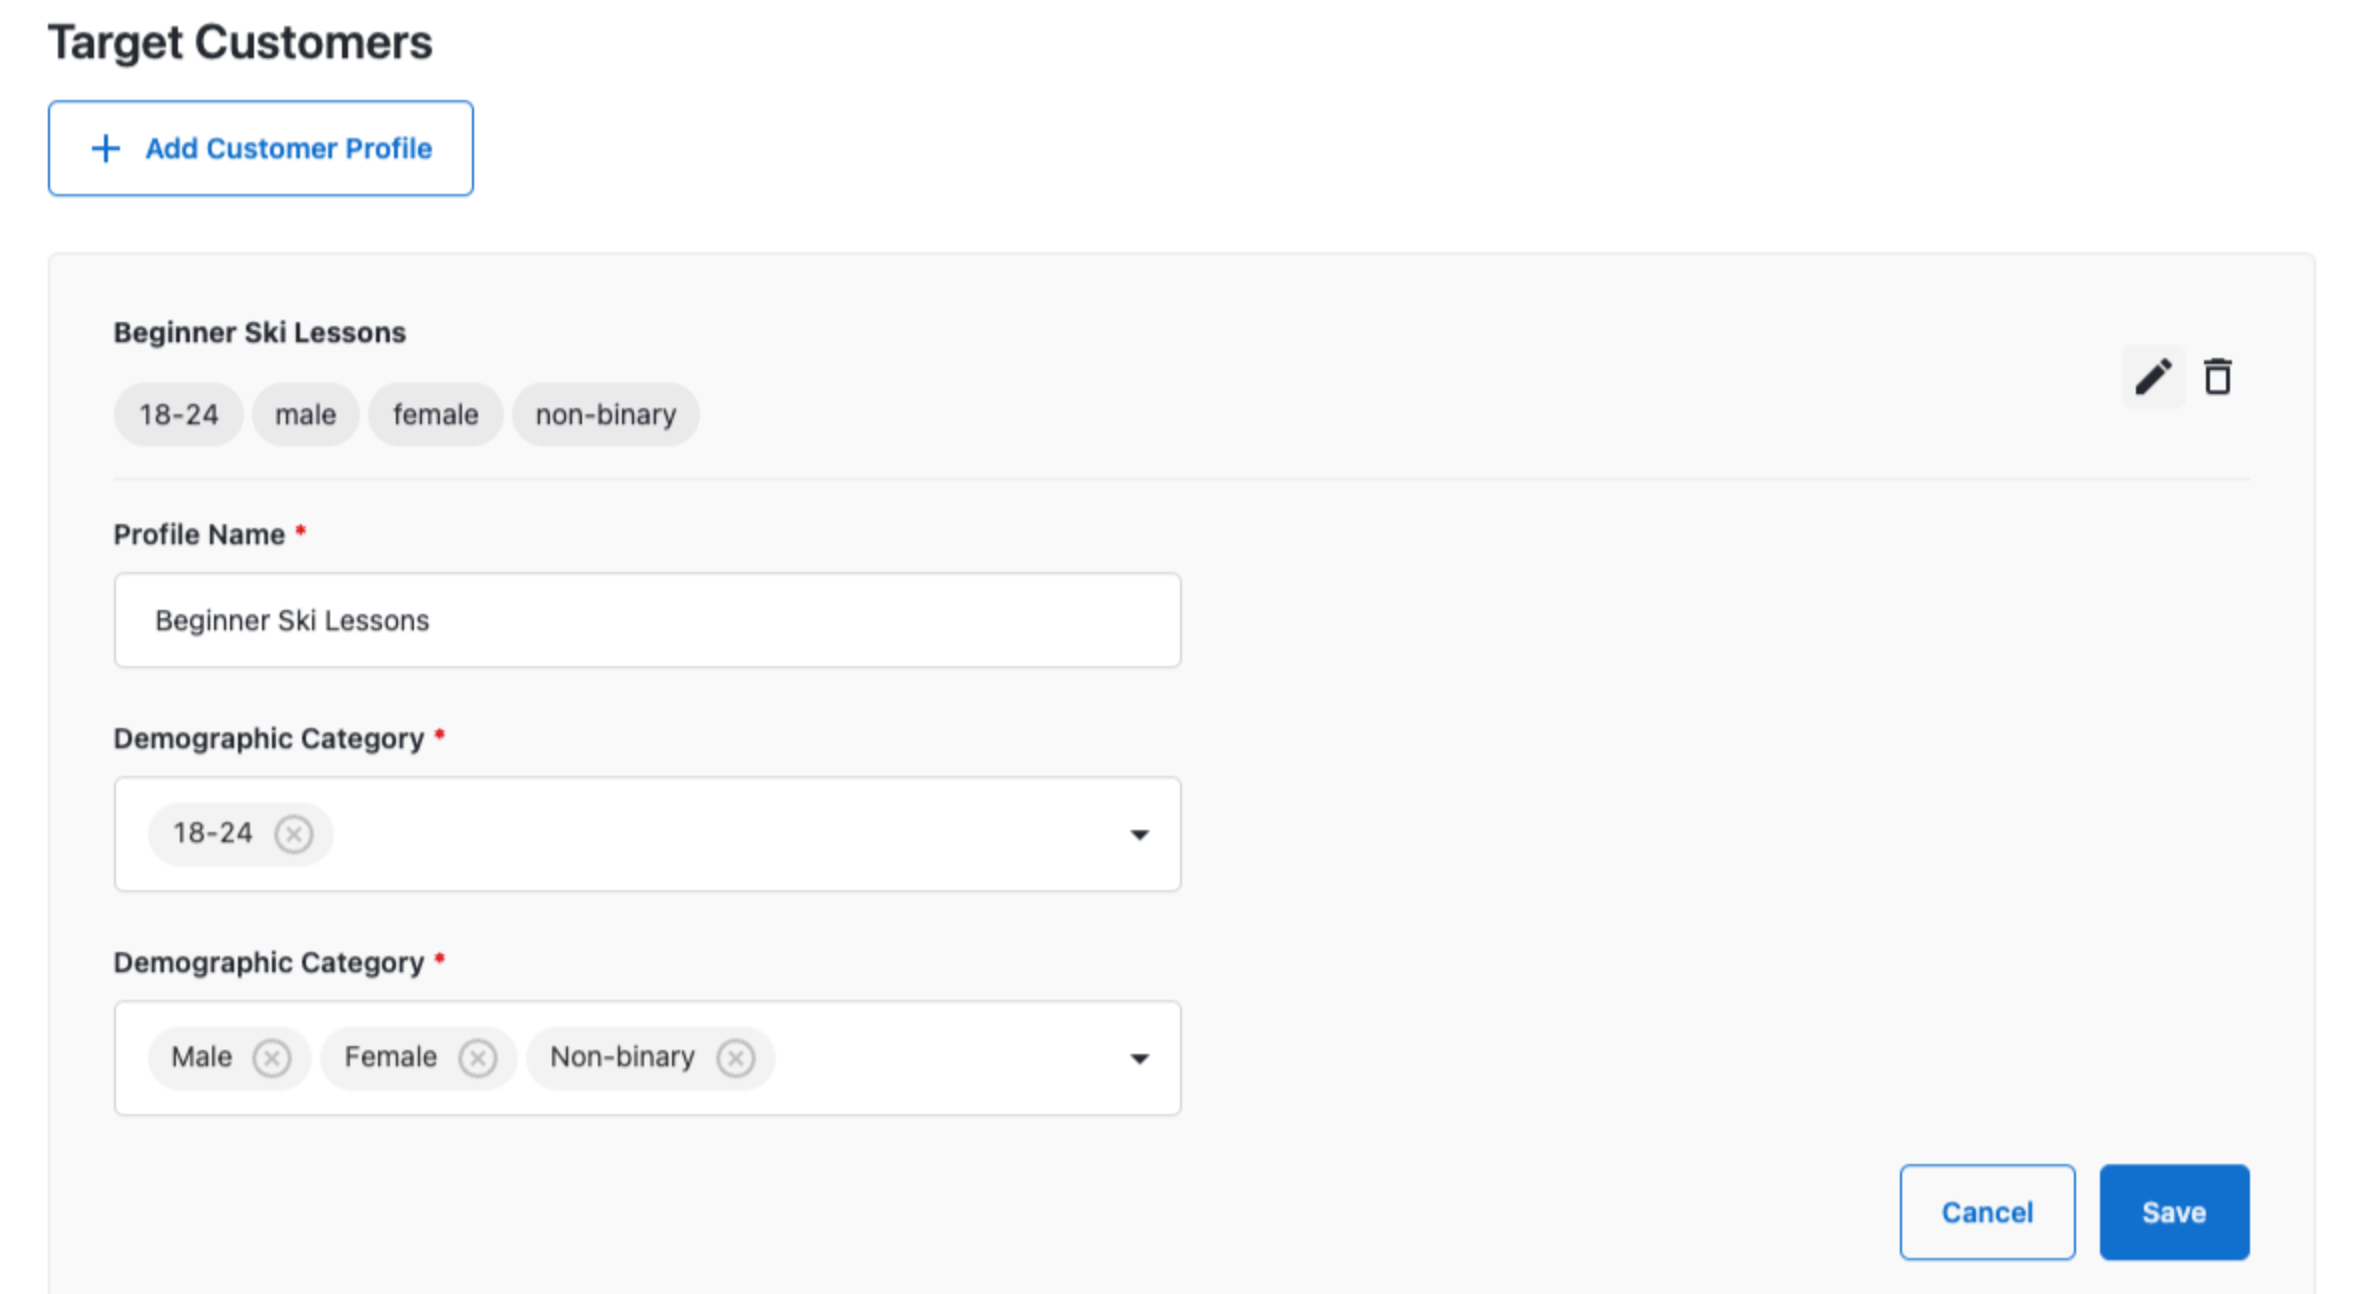Remove the 18-24 chip using its x icon
The width and height of the screenshot is (2376, 1294).
coord(293,833)
